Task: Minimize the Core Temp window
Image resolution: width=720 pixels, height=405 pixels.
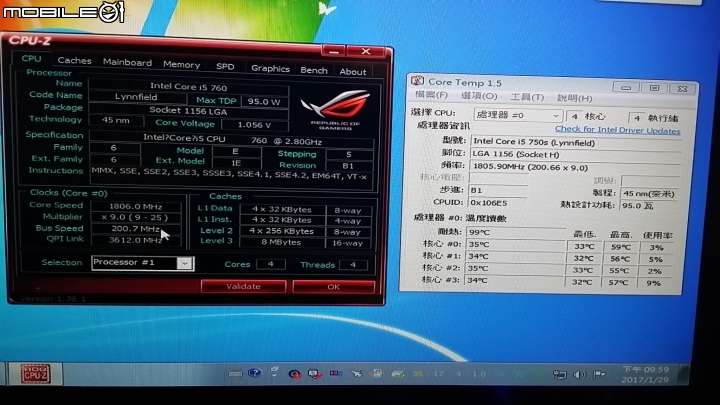Action: coord(625,87)
